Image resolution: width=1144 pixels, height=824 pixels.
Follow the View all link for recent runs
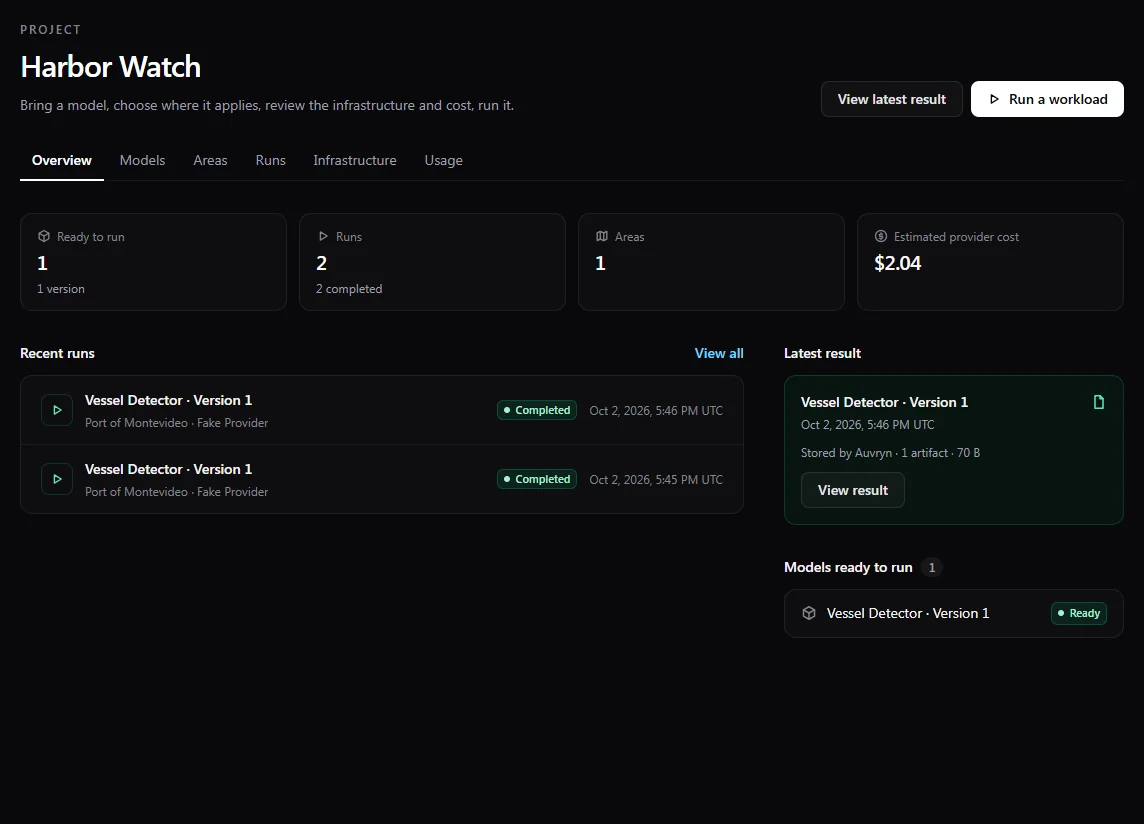[719, 353]
